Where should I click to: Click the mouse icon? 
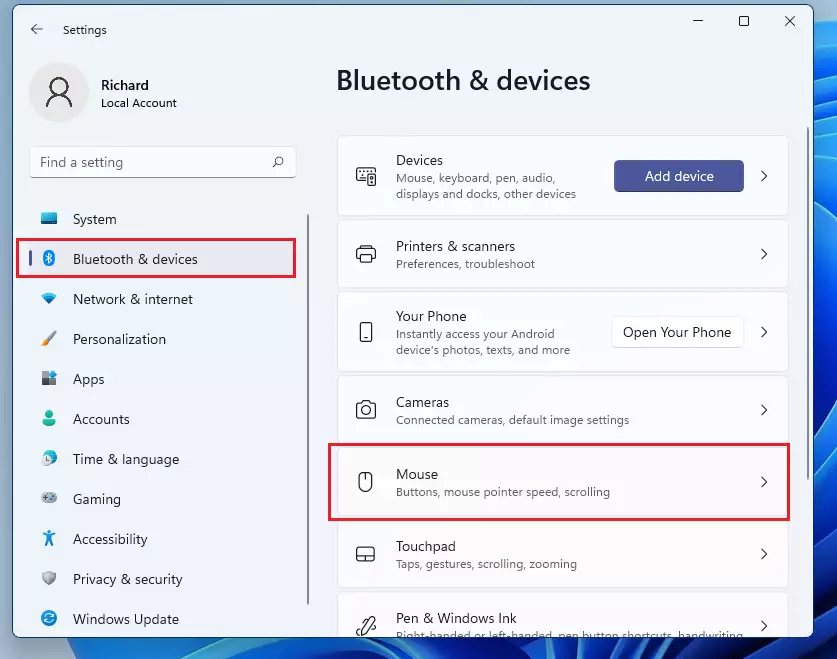tap(365, 482)
